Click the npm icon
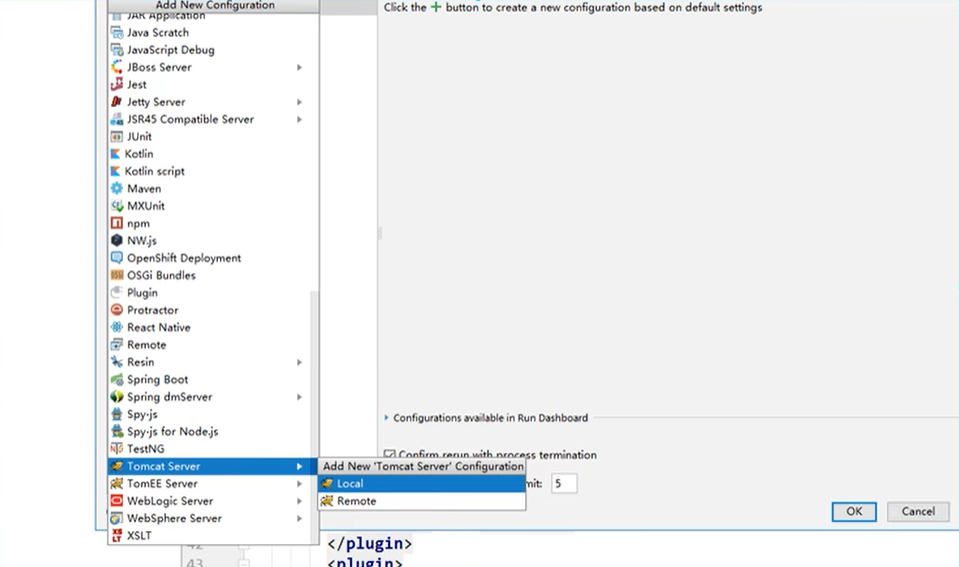The image size is (959, 567). (x=117, y=223)
